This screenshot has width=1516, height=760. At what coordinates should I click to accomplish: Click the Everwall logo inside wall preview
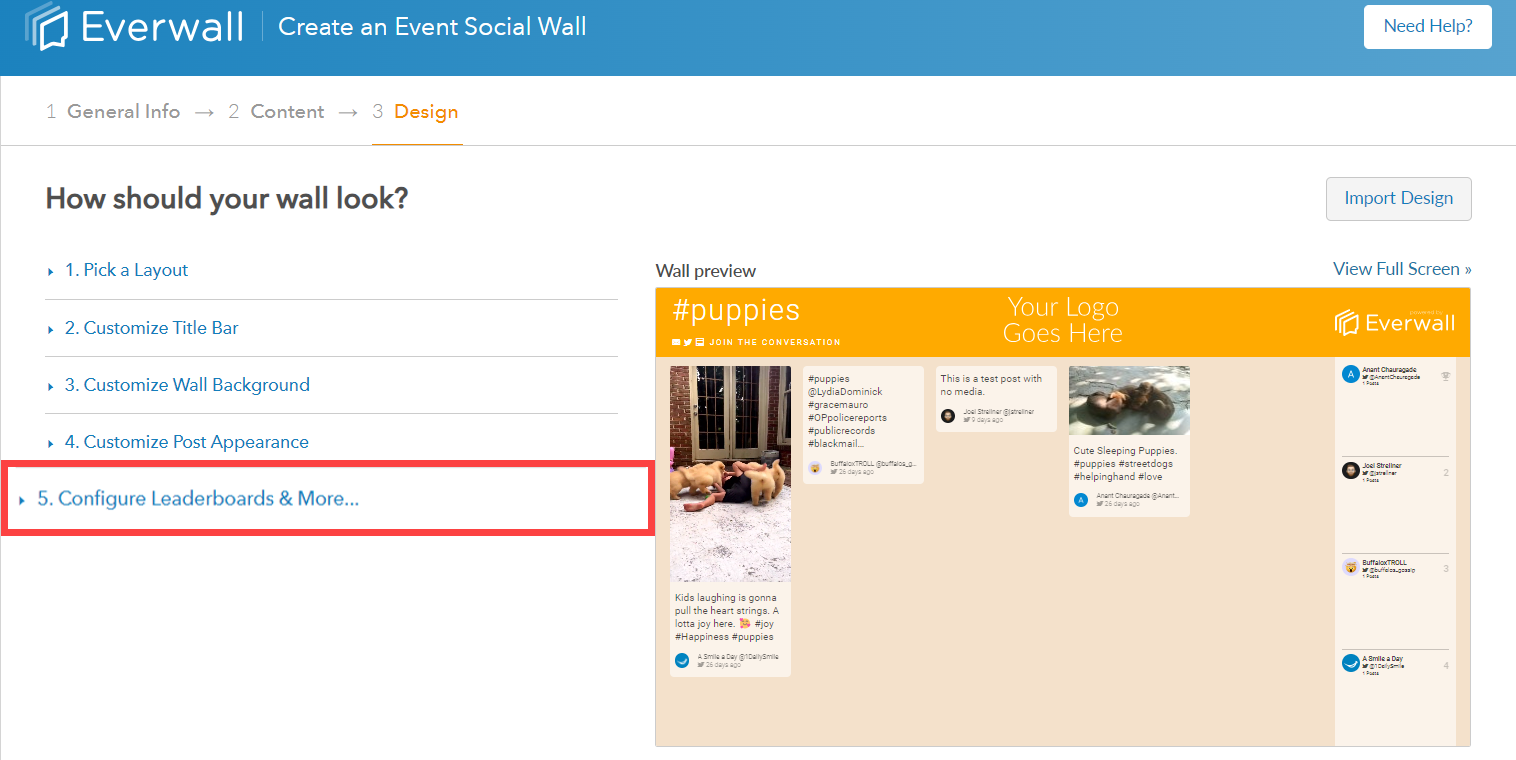pyautogui.click(x=1395, y=322)
